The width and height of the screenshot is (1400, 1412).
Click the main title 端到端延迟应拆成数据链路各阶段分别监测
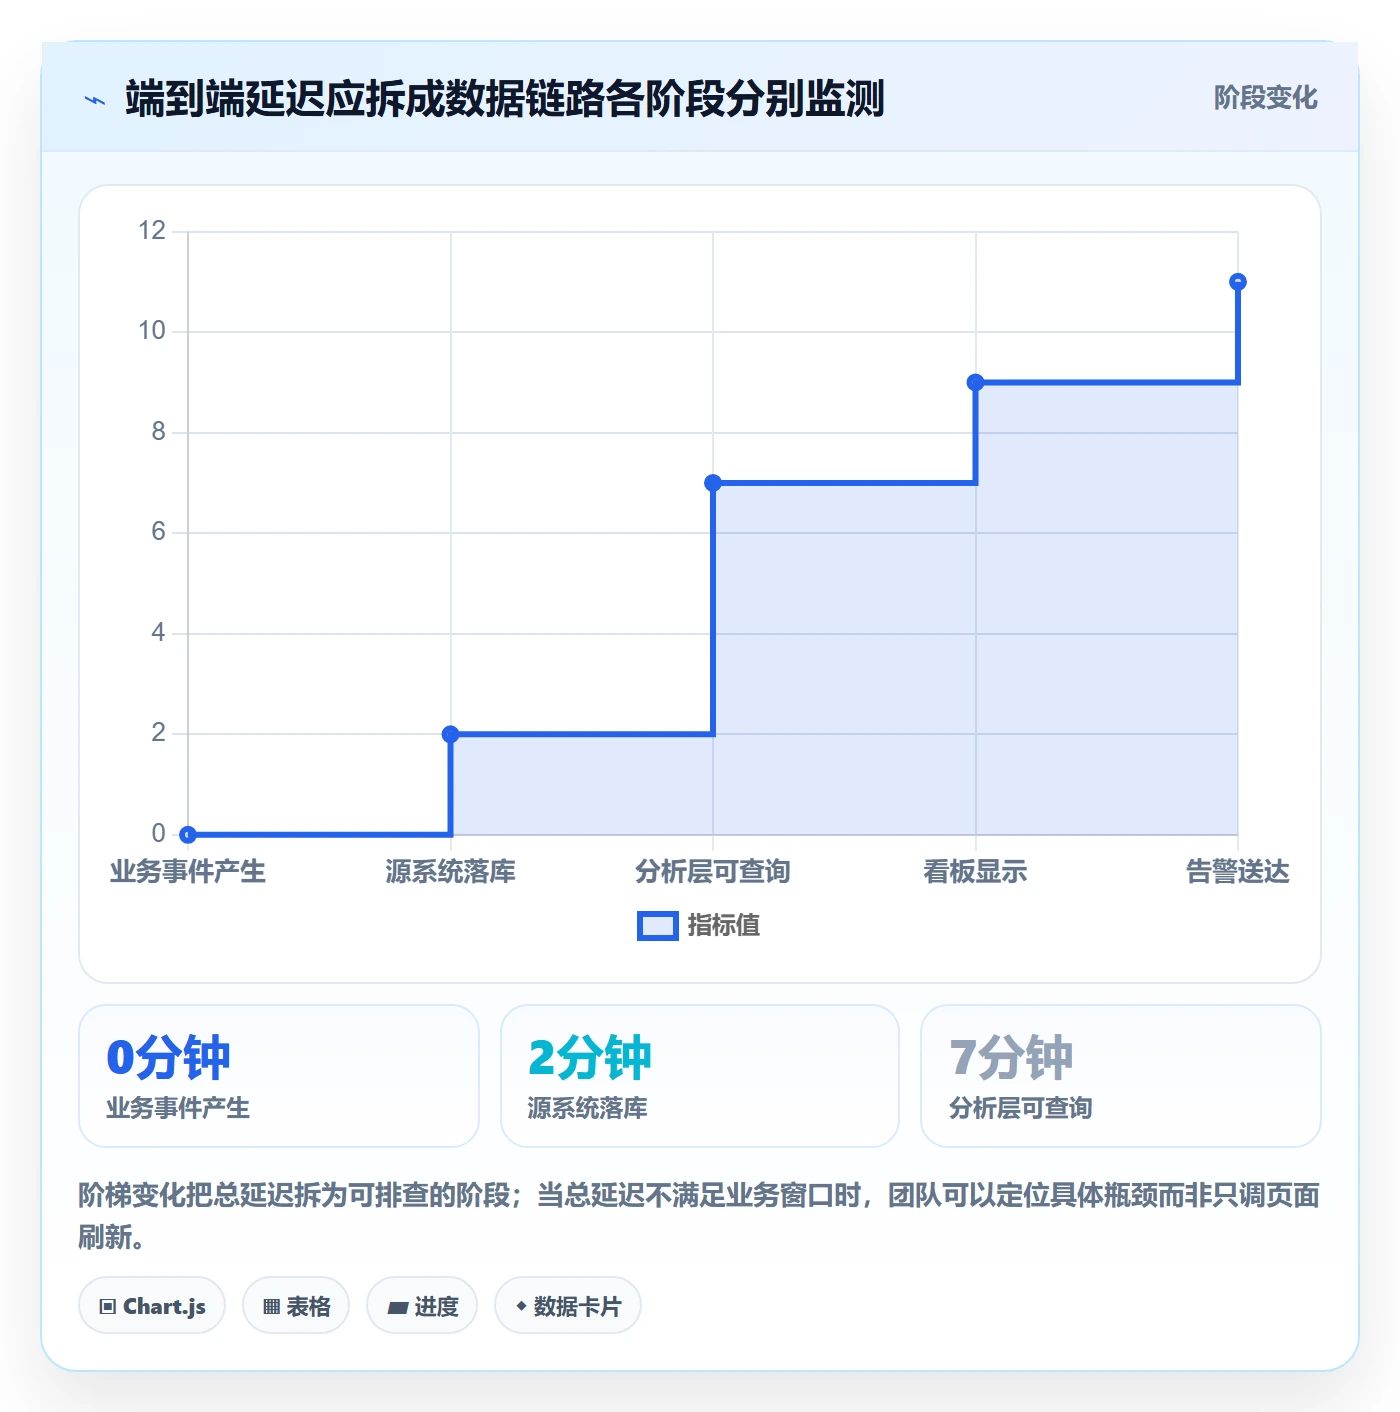tap(505, 100)
